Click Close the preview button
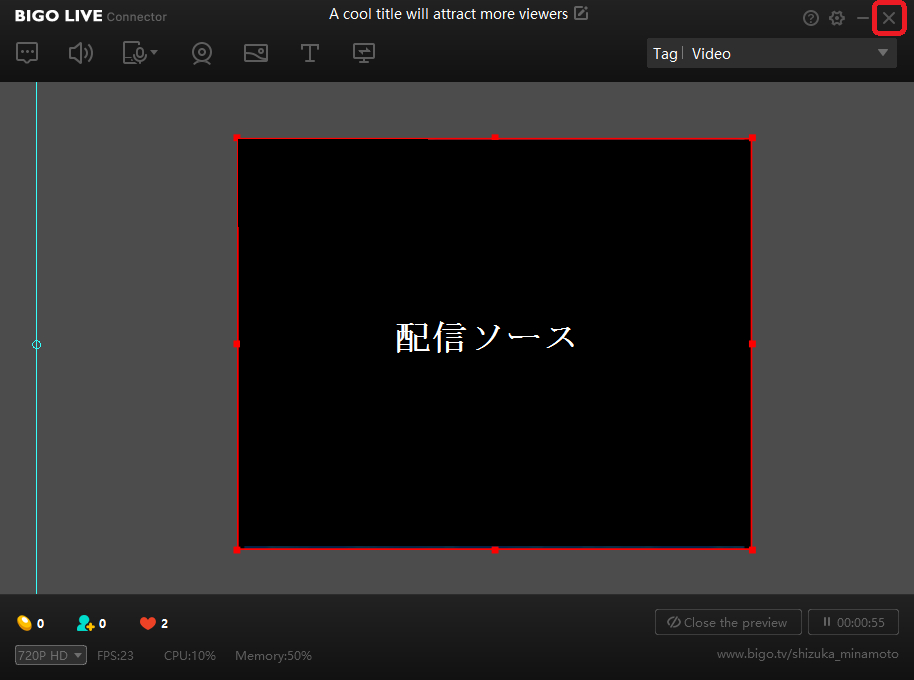Viewport: 914px width, 680px height. pos(728,622)
